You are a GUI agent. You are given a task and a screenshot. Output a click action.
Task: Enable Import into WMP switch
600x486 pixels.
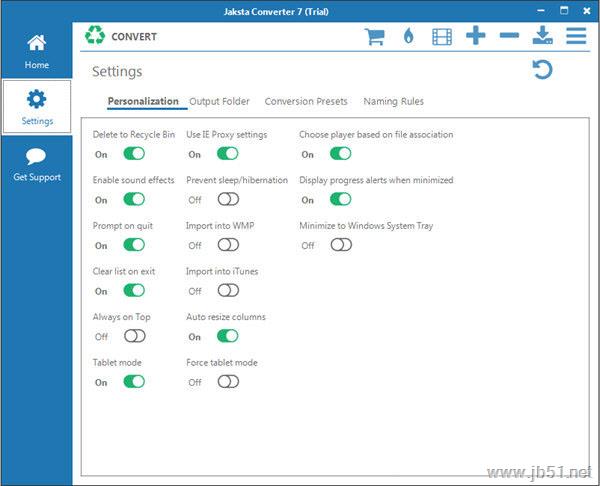[228, 245]
